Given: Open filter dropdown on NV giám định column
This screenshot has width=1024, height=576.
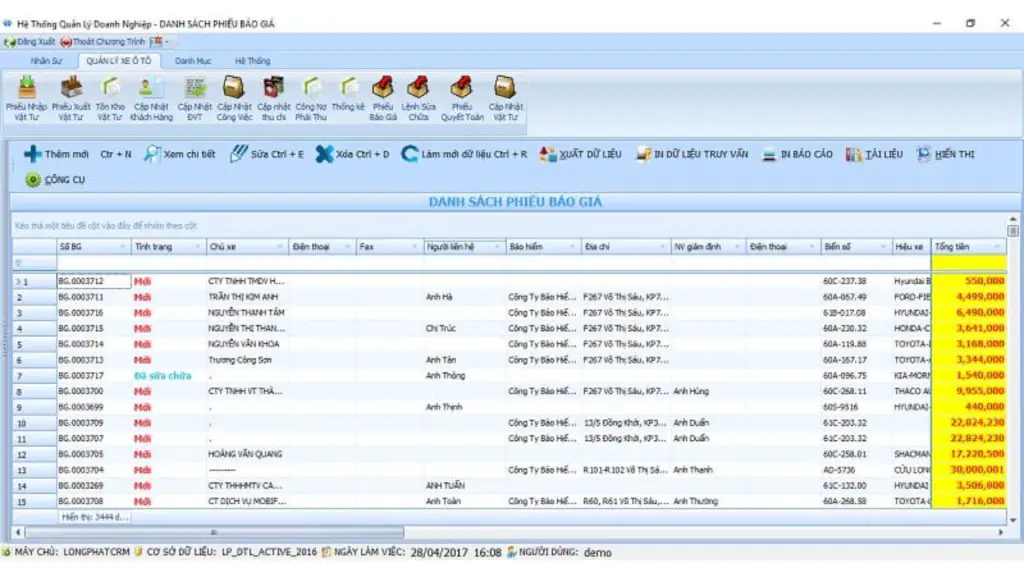Looking at the screenshot, I should coord(737,247).
